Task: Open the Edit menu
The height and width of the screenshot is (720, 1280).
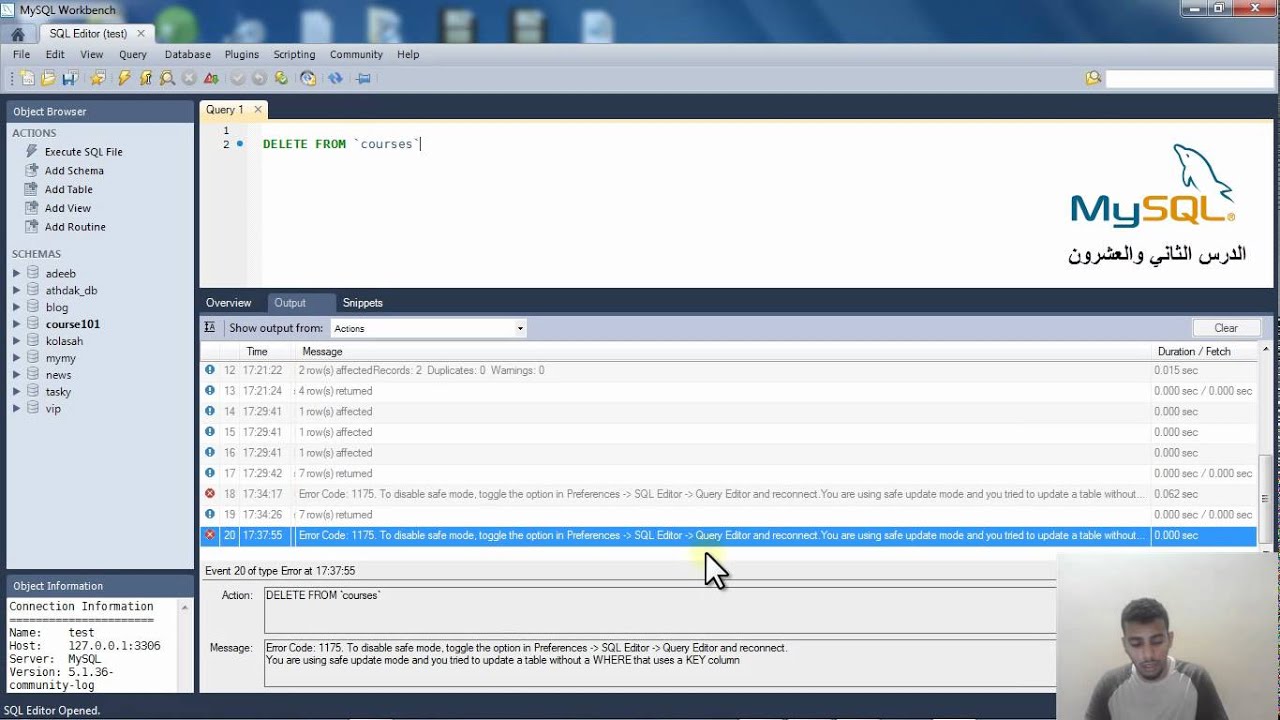Action: pos(55,54)
